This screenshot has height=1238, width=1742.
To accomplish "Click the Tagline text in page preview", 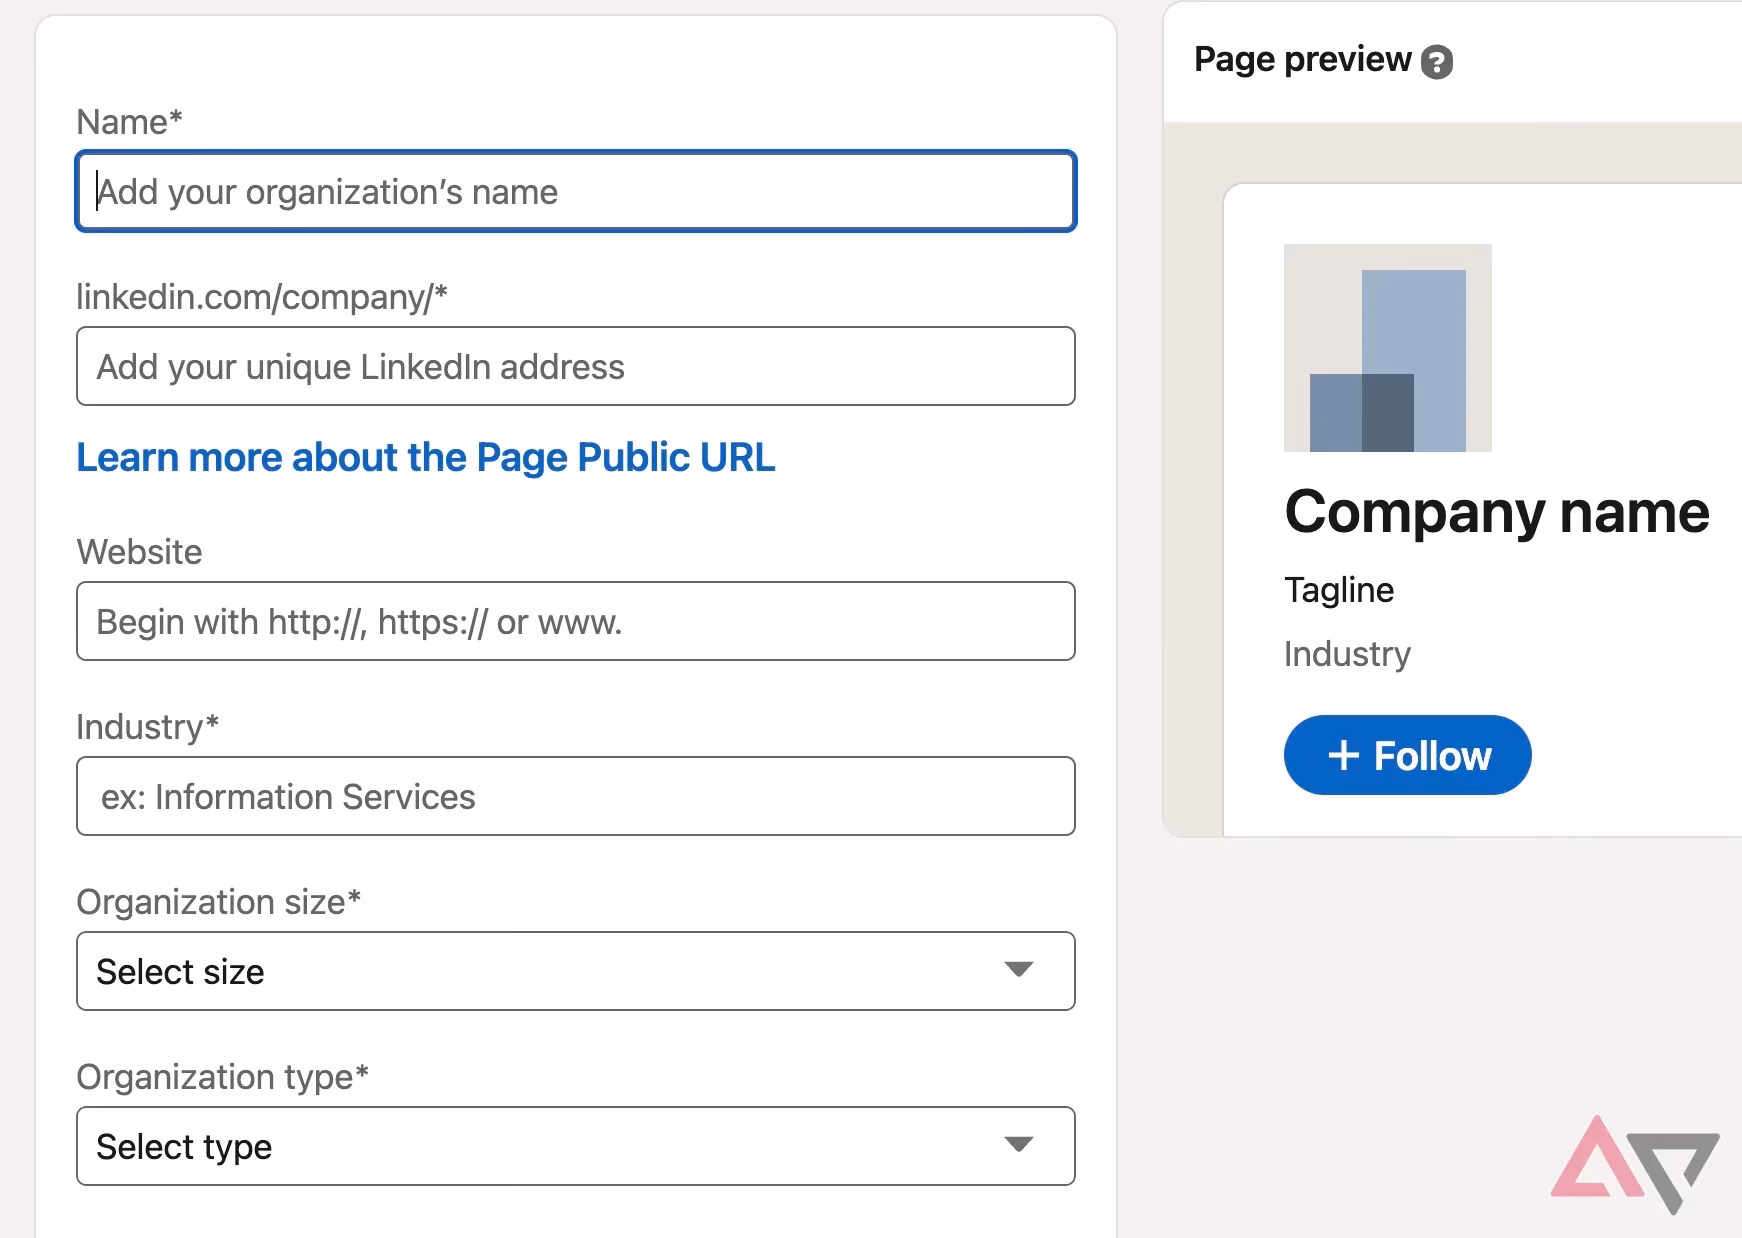I will pyautogui.click(x=1339, y=590).
